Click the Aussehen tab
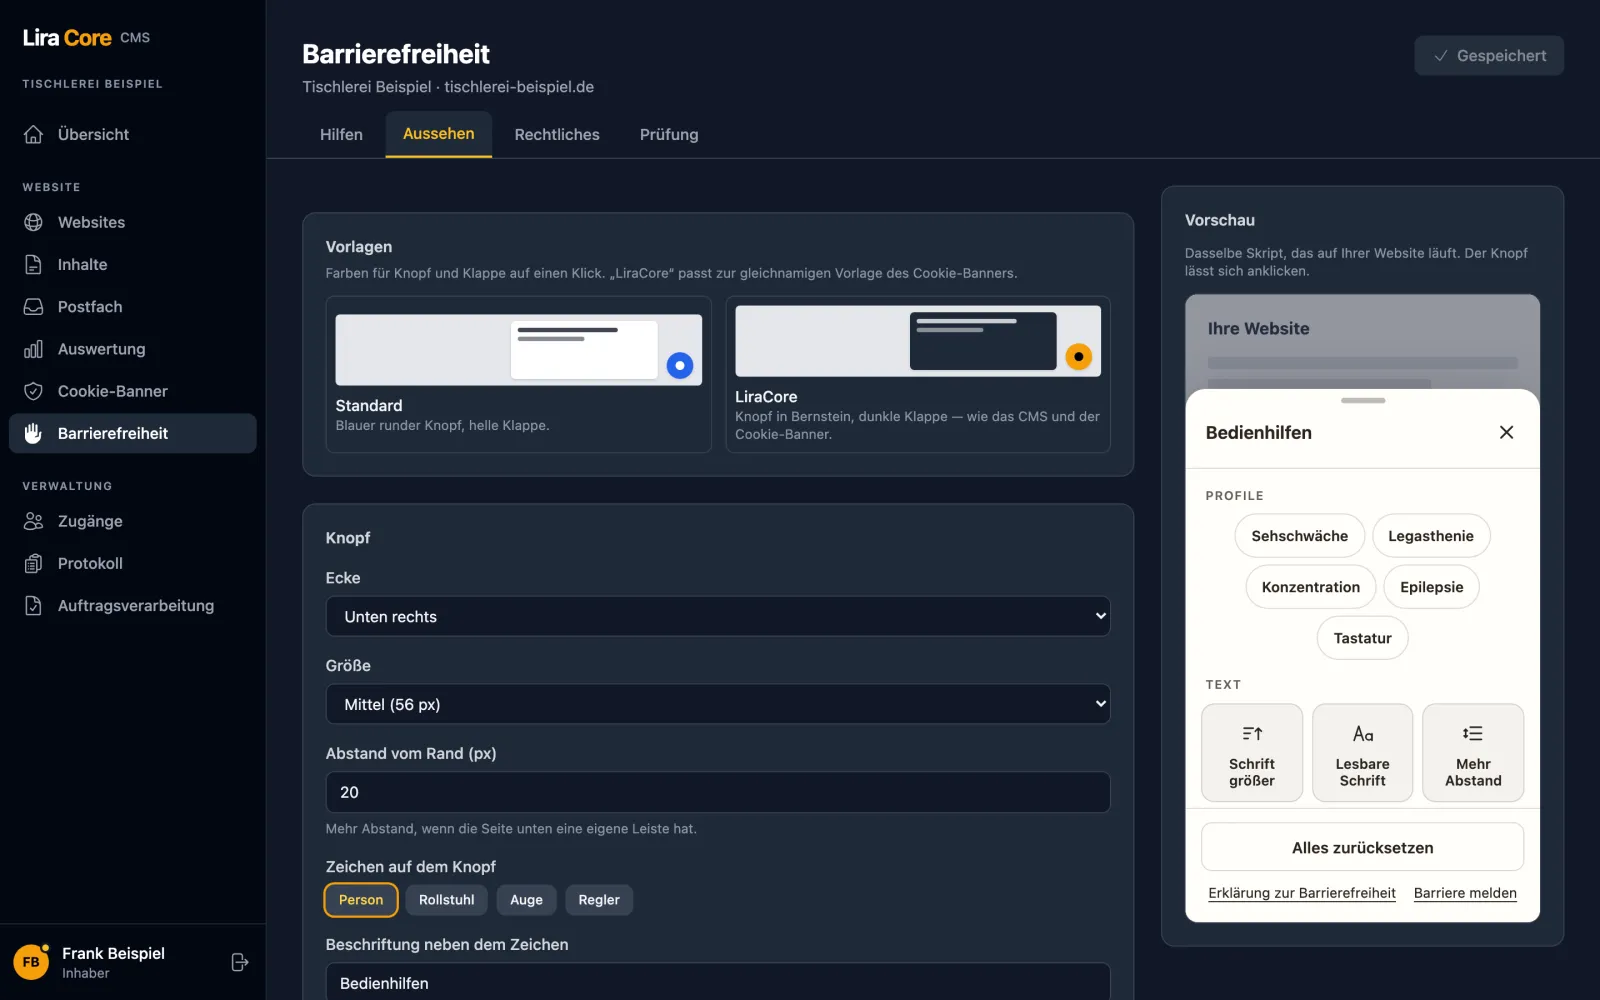 tap(438, 134)
